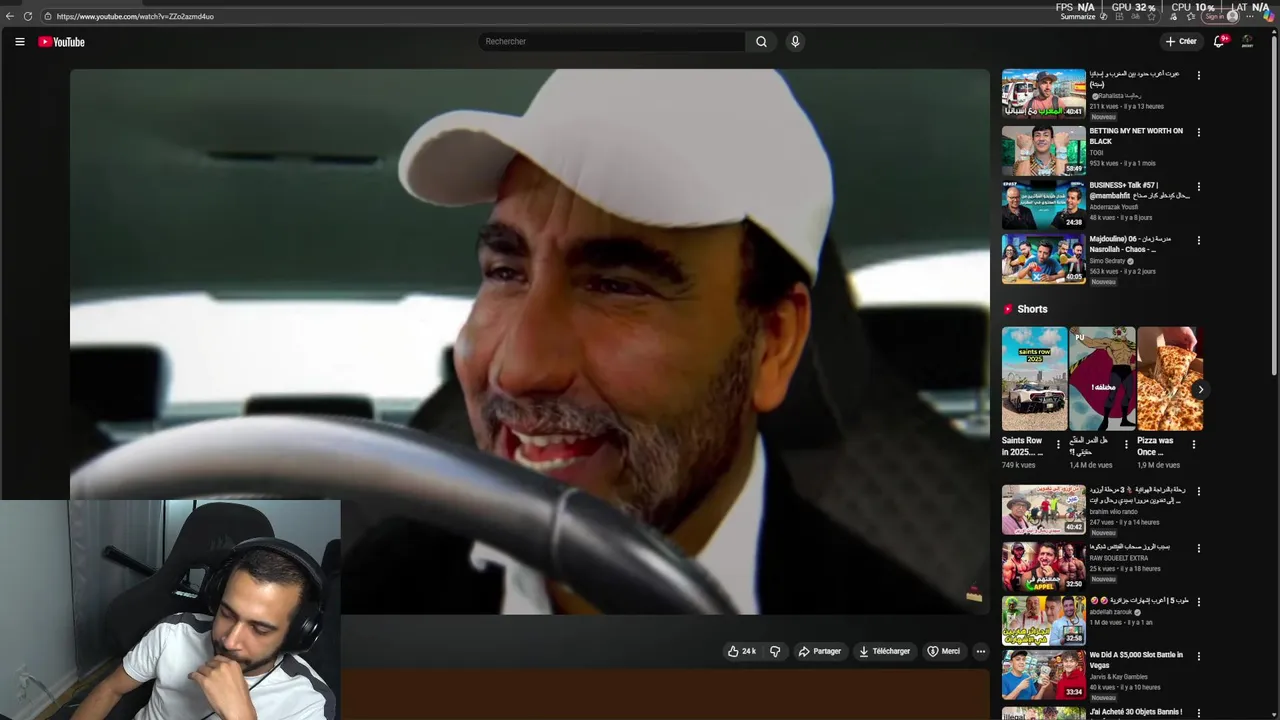Open options for the RAW SOUEELT EXTRA video
The width and height of the screenshot is (1280, 720).
(x=1198, y=548)
